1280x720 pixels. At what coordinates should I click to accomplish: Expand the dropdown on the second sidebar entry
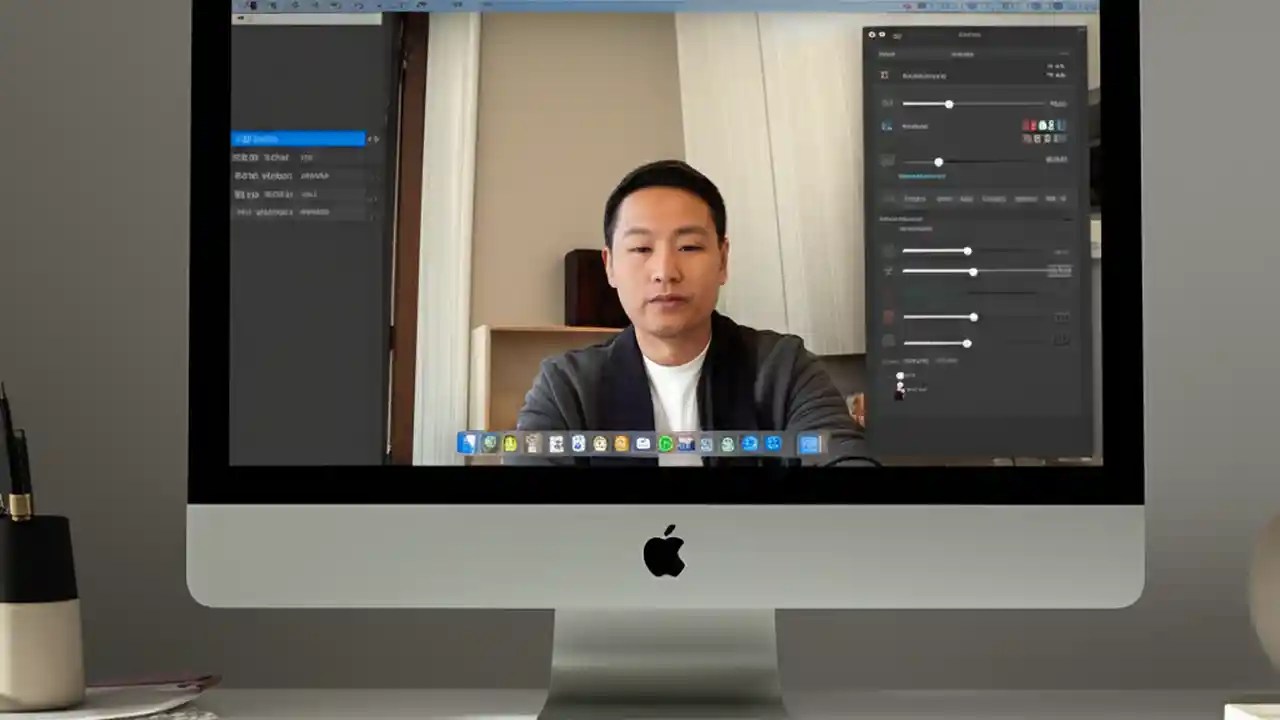click(x=375, y=157)
